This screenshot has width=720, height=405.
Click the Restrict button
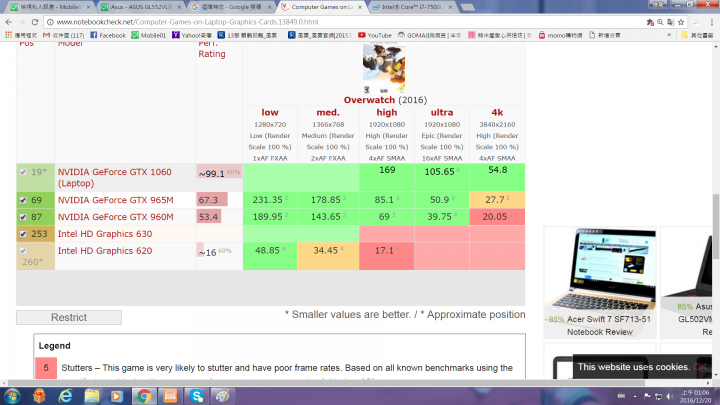[69, 317]
